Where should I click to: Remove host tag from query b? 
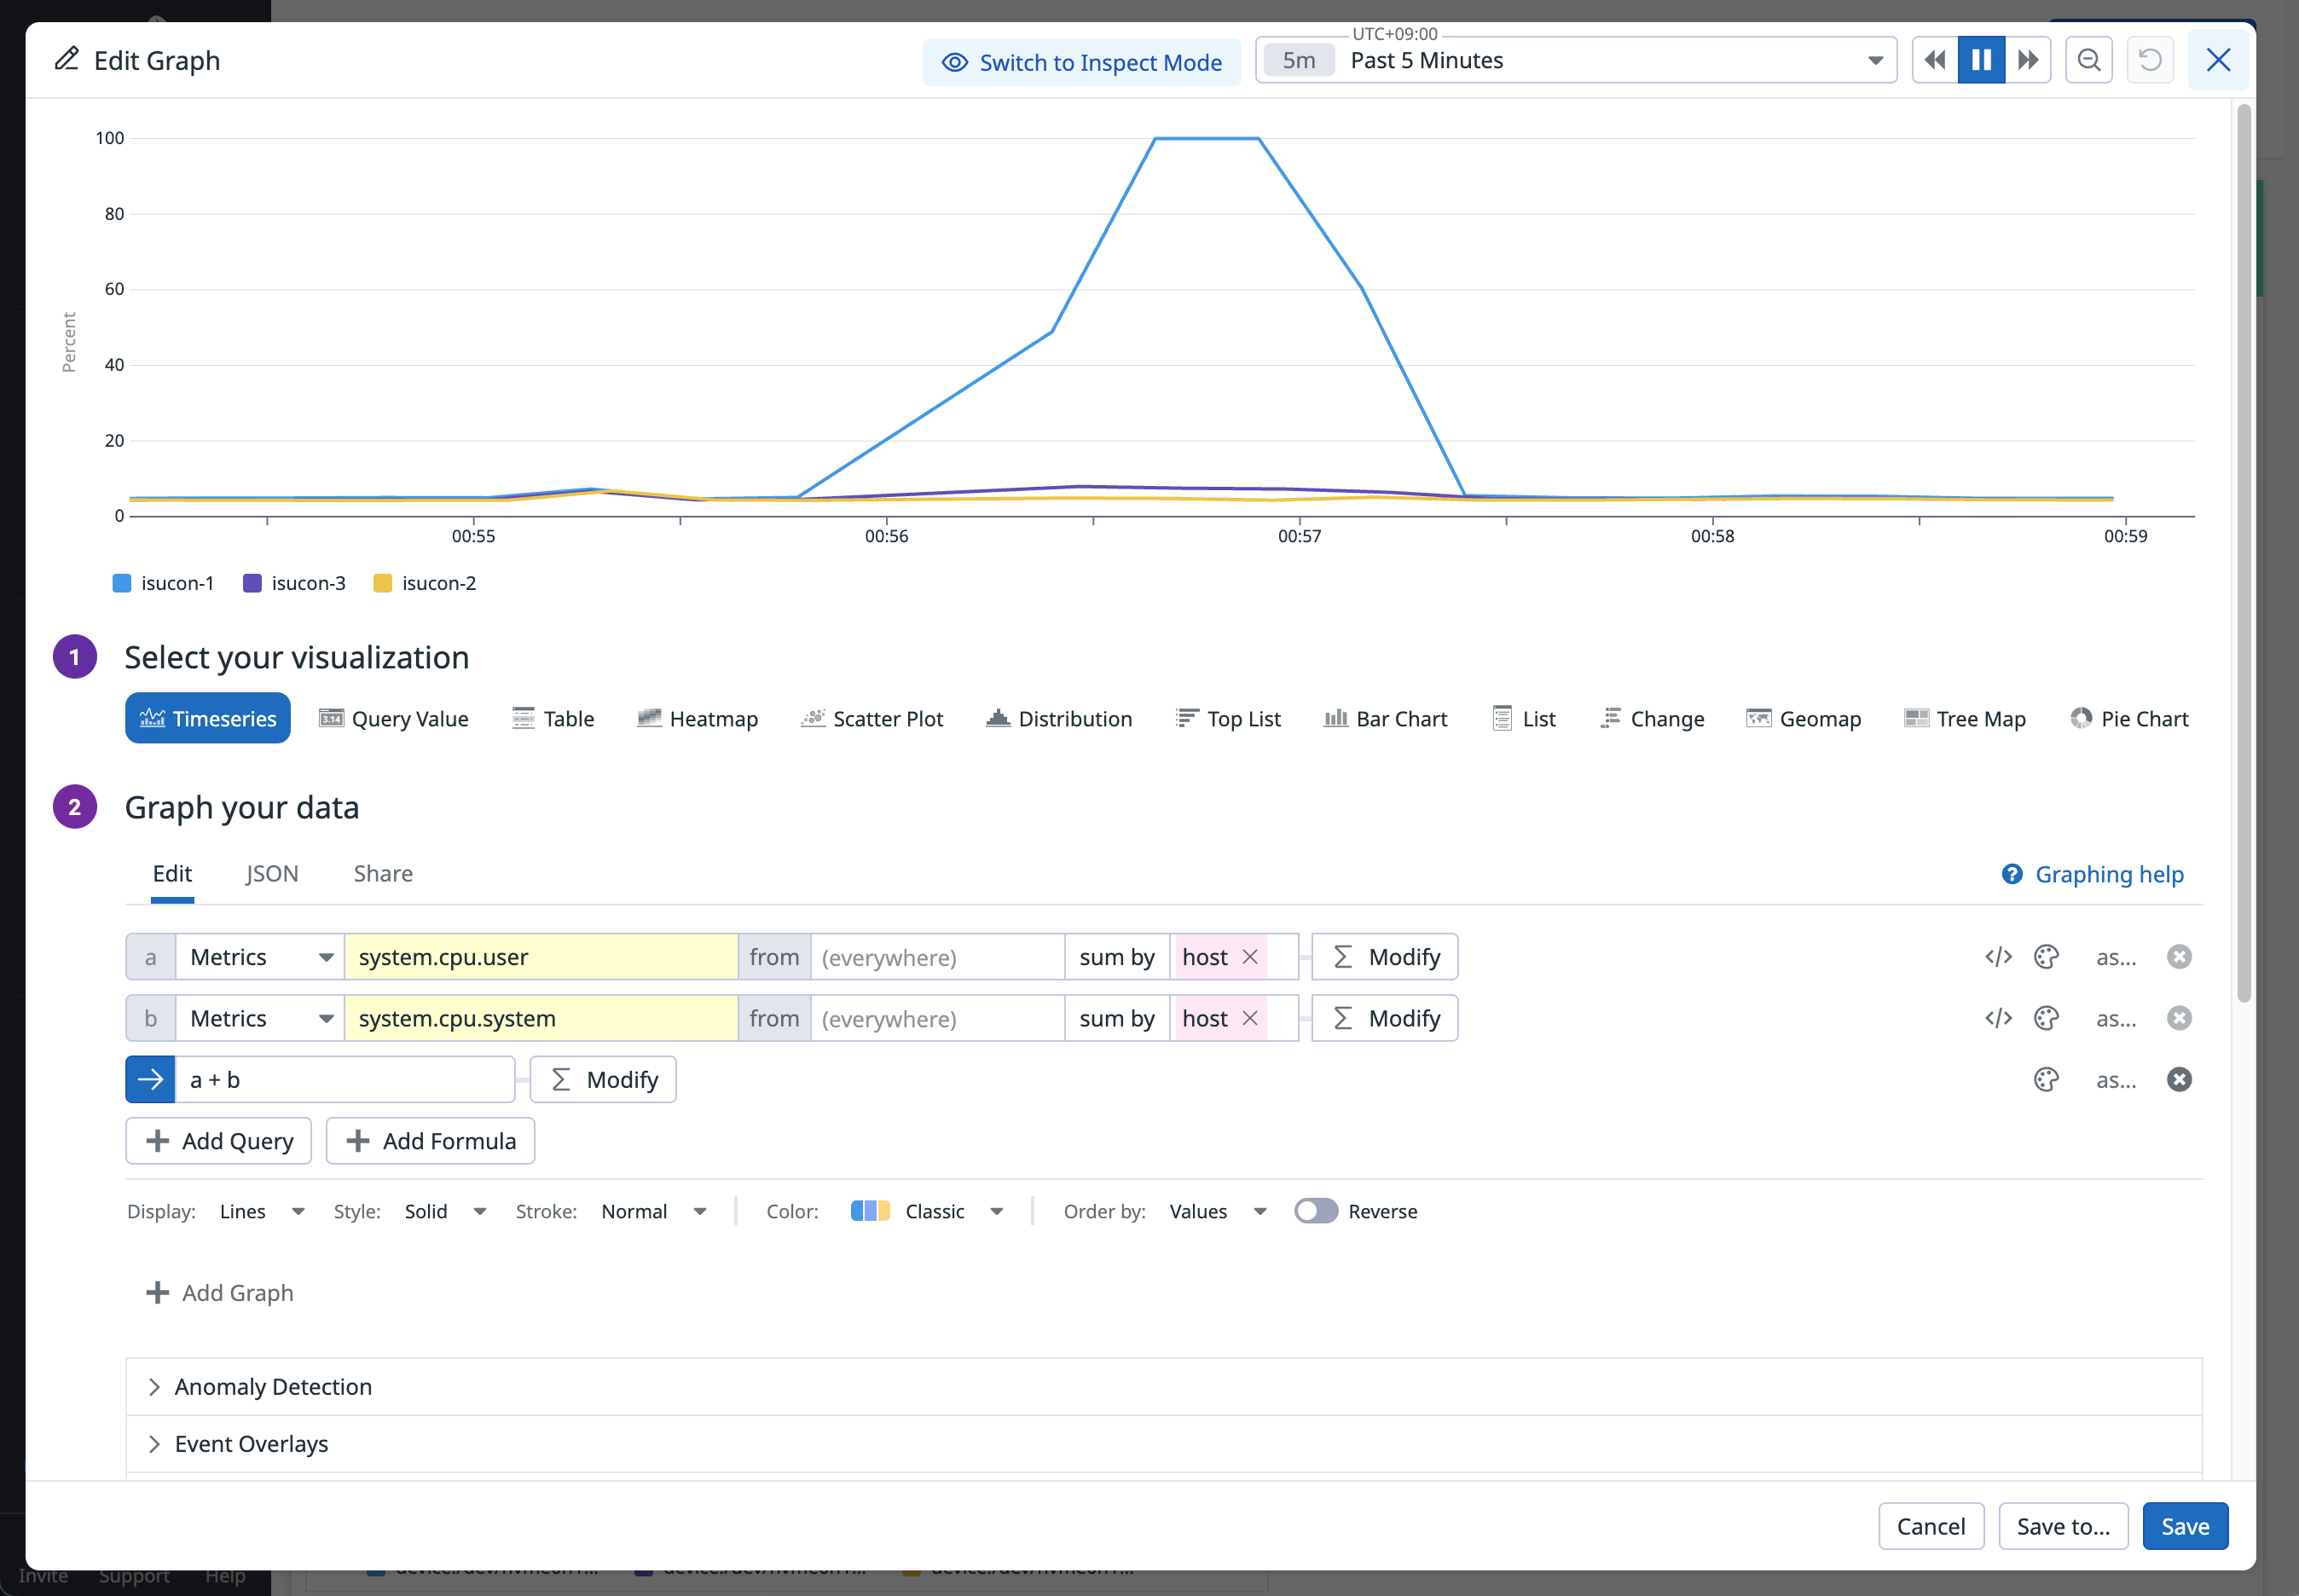[1249, 1018]
